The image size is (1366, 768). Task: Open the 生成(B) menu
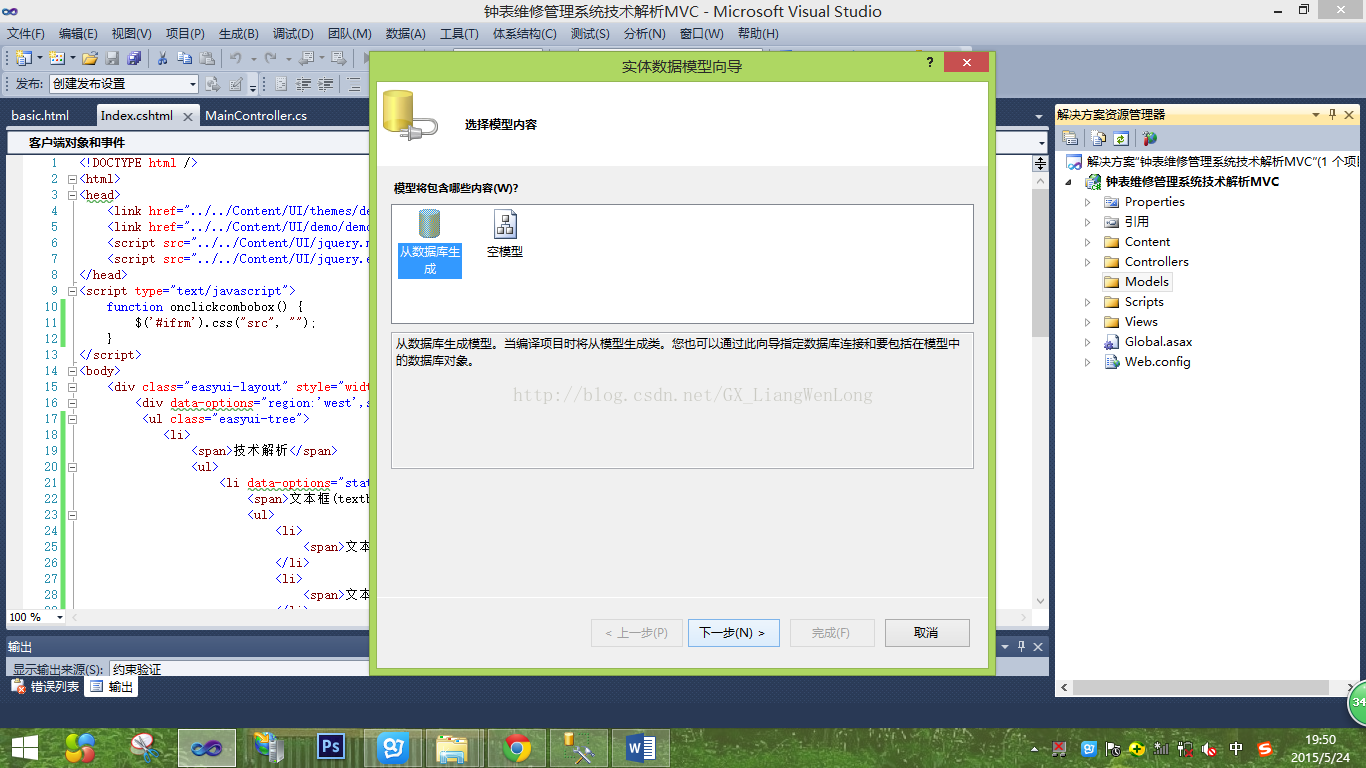click(x=238, y=33)
